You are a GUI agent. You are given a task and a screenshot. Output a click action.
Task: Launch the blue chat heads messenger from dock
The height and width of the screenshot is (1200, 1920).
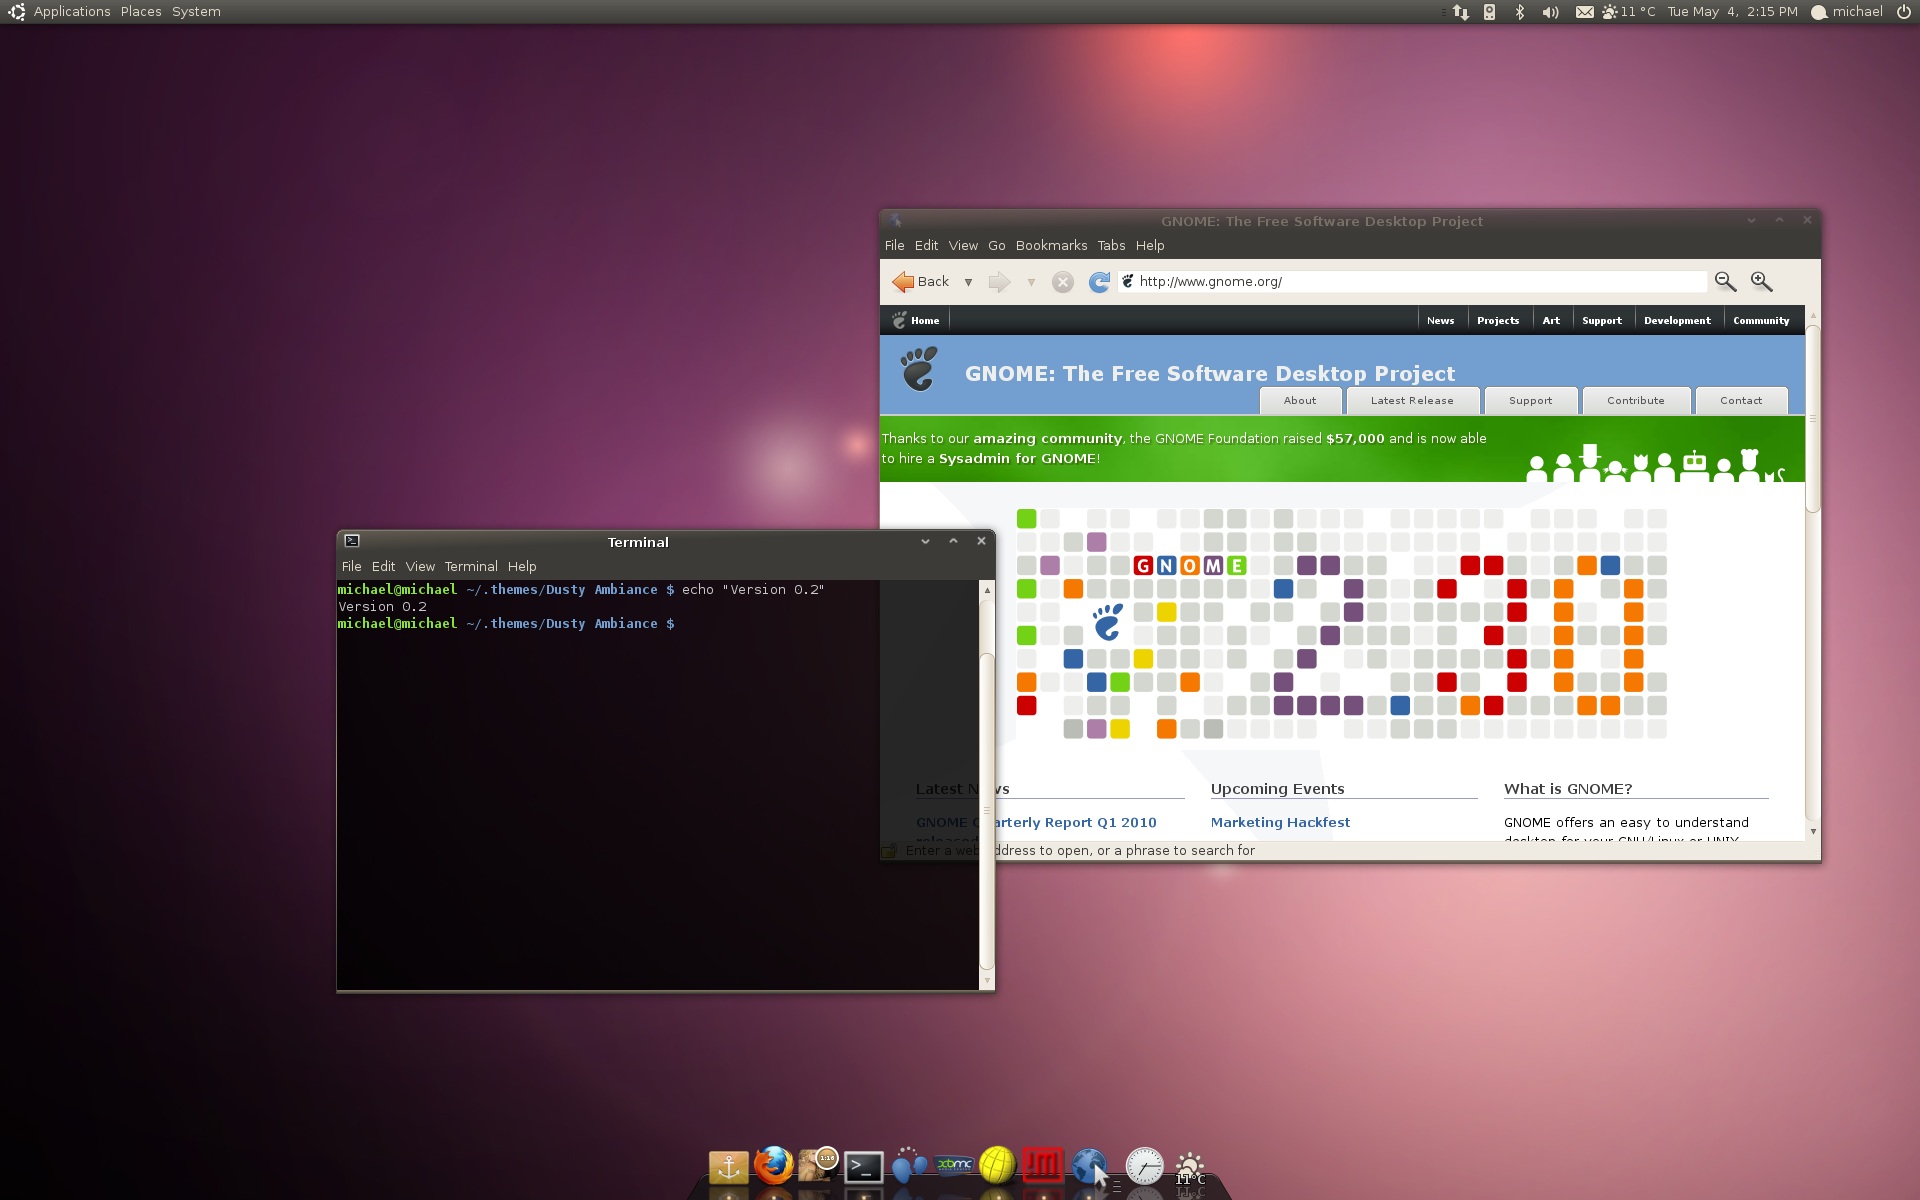click(908, 1165)
